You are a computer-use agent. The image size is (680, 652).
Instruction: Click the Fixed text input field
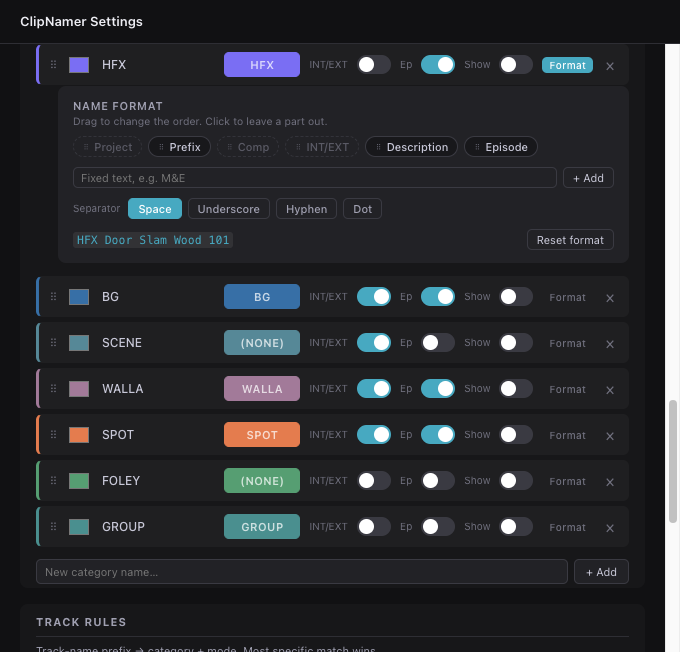point(315,178)
